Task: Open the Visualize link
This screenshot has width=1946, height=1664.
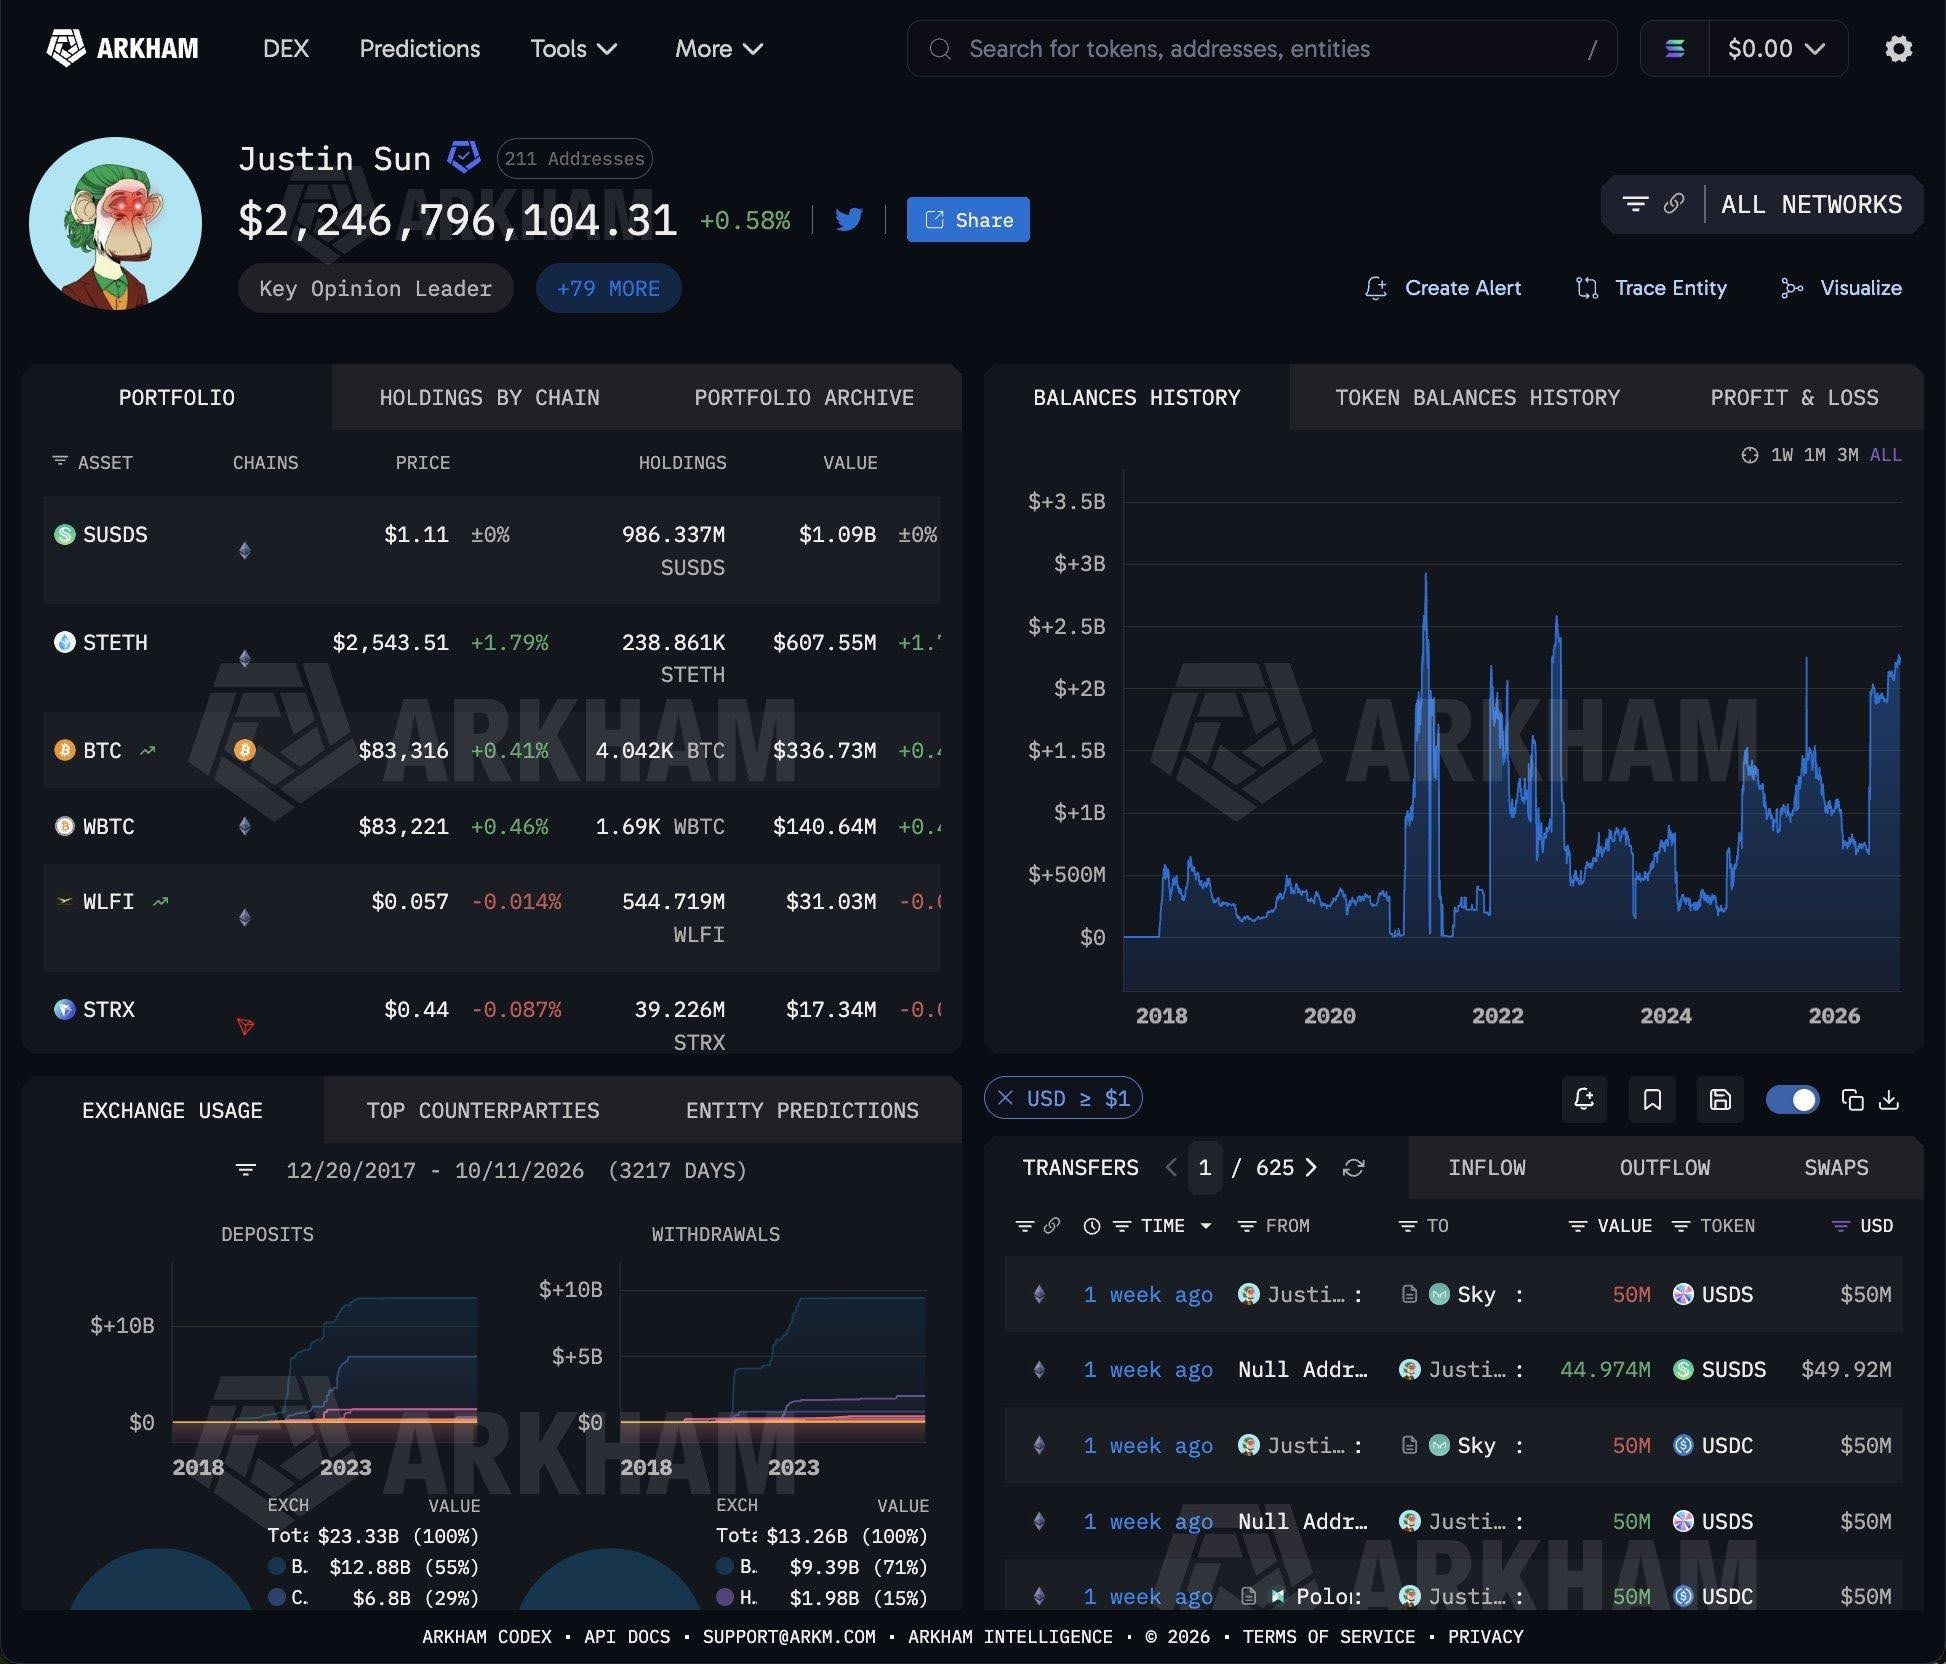Action: (x=1841, y=288)
